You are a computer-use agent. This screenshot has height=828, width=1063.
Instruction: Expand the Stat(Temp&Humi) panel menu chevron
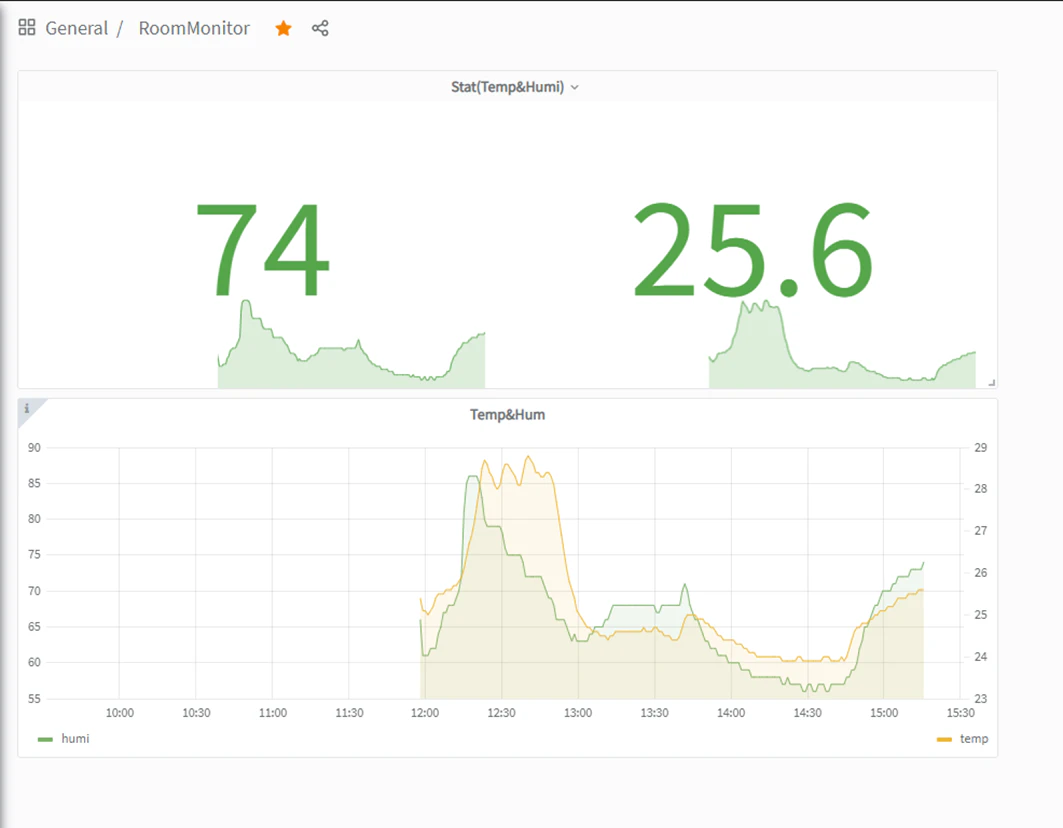575,87
